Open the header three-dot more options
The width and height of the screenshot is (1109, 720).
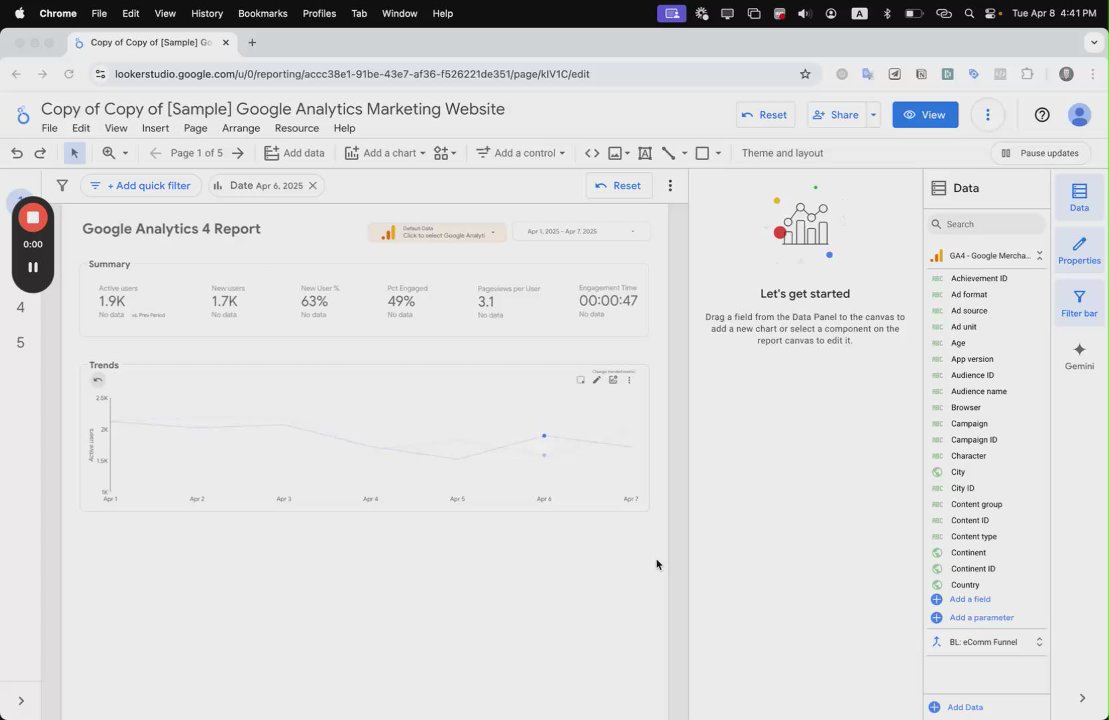[988, 115]
